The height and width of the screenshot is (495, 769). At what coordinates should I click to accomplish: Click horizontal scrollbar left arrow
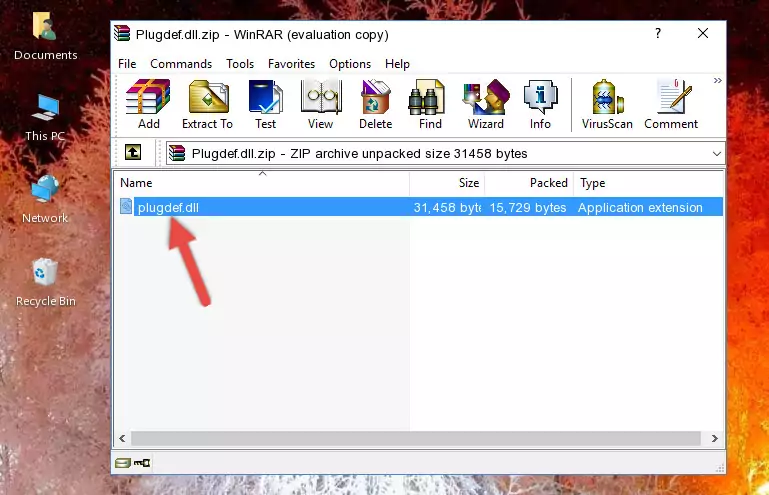click(123, 438)
